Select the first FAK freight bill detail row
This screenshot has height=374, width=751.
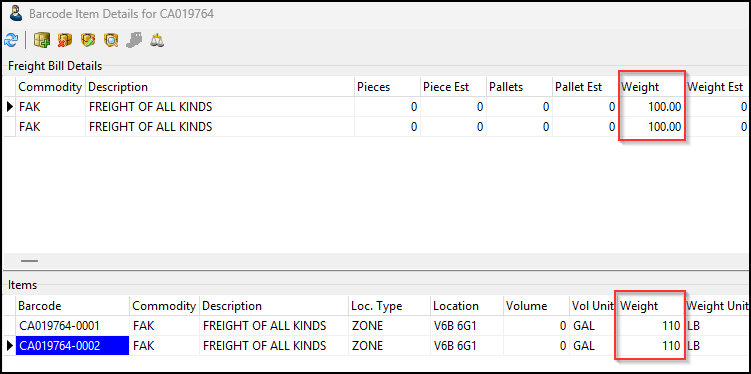point(376,107)
